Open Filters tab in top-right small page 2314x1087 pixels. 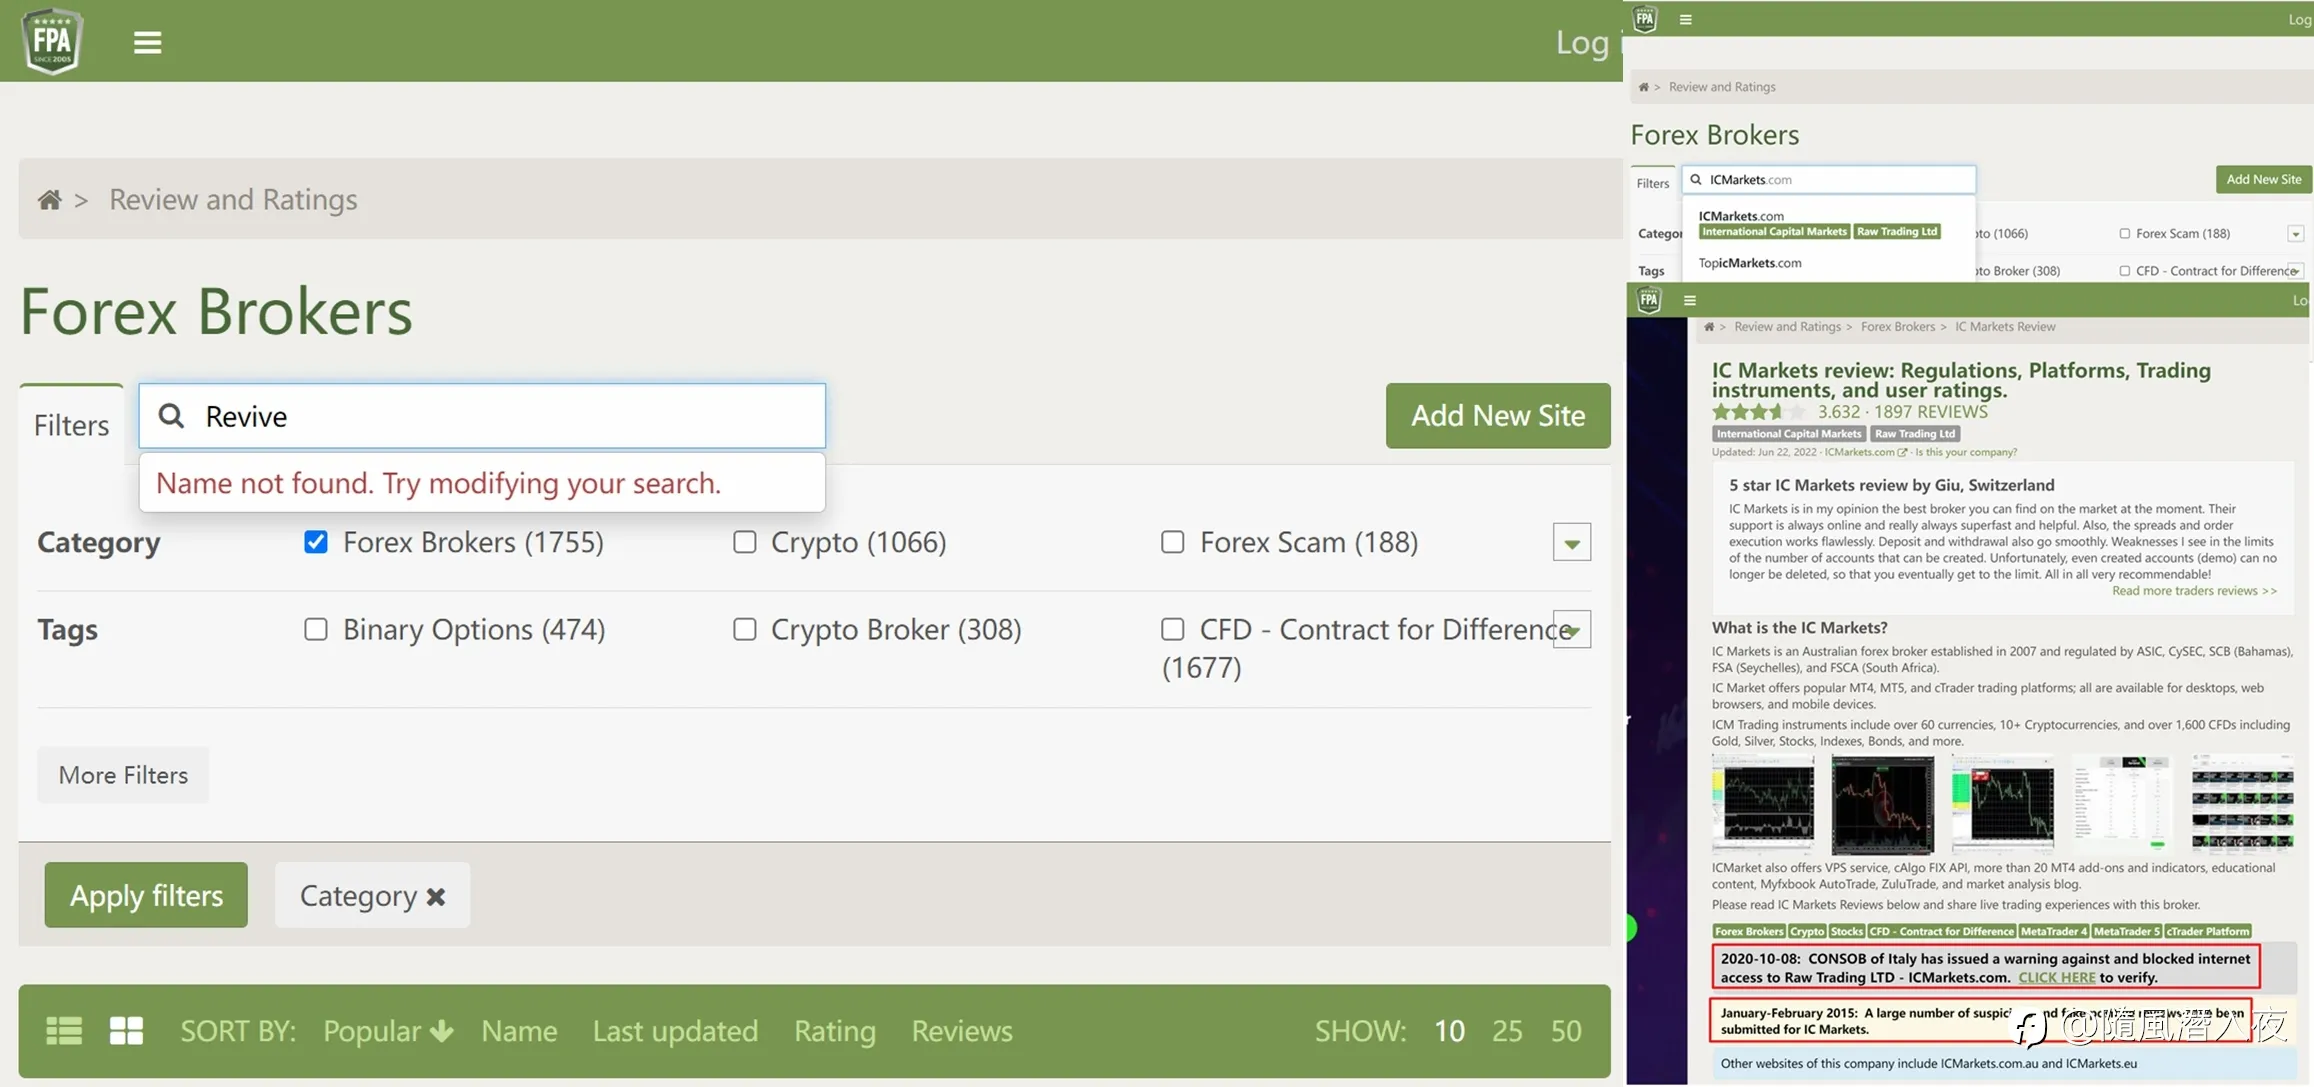(x=1653, y=183)
